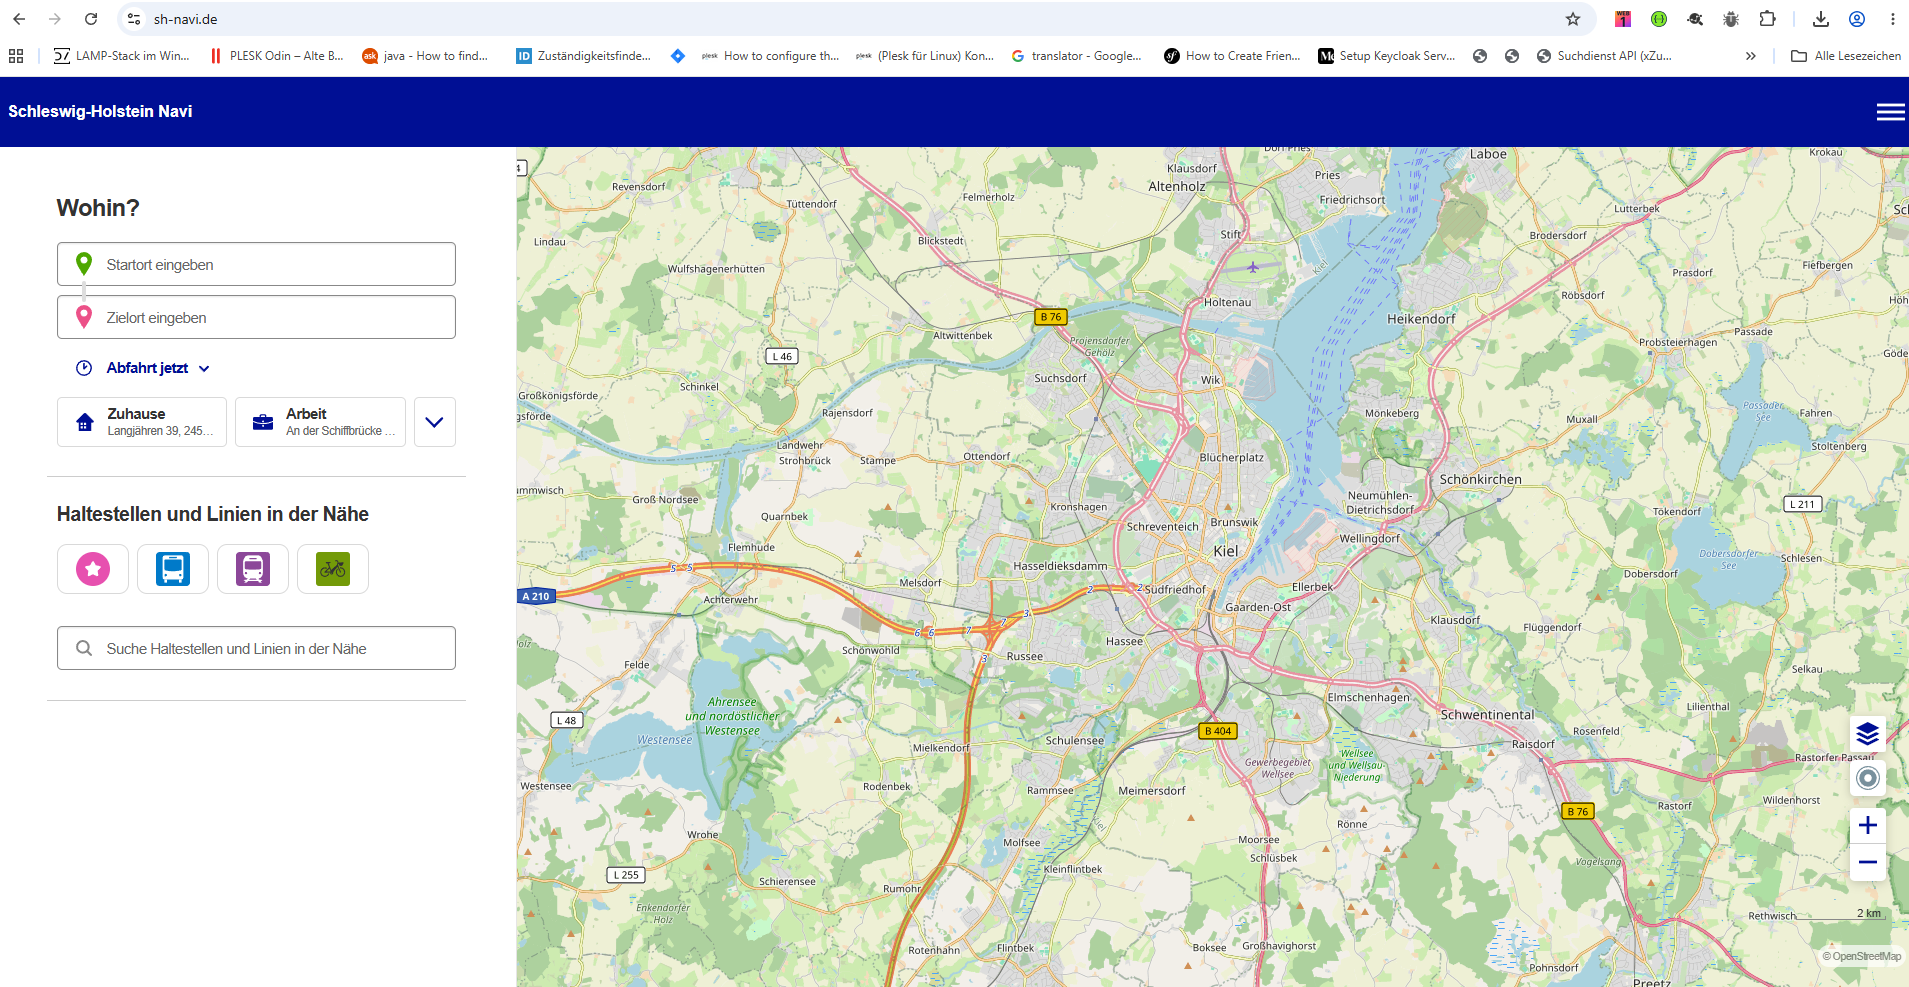
Task: Click the Schönkirchen label on the map
Action: (x=1481, y=480)
